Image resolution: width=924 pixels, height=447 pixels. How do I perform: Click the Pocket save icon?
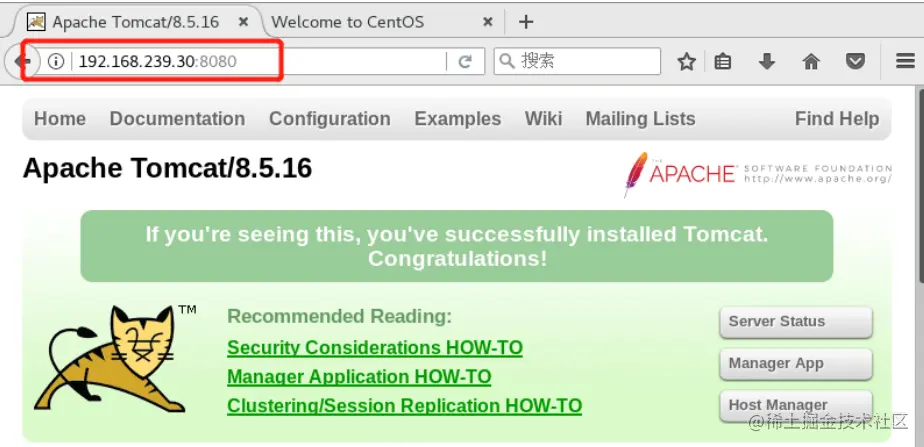click(x=855, y=61)
